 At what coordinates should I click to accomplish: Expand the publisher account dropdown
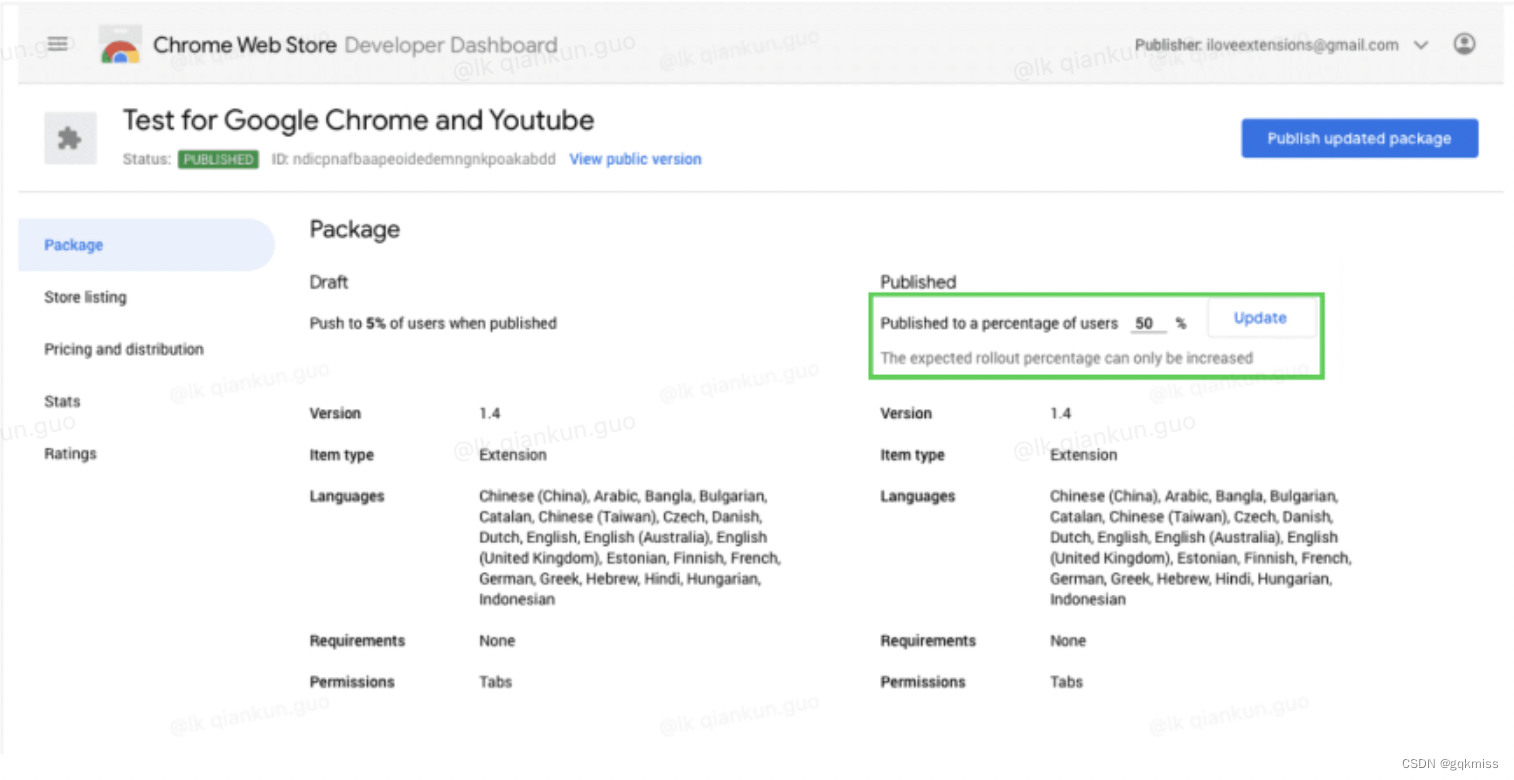click(1421, 45)
